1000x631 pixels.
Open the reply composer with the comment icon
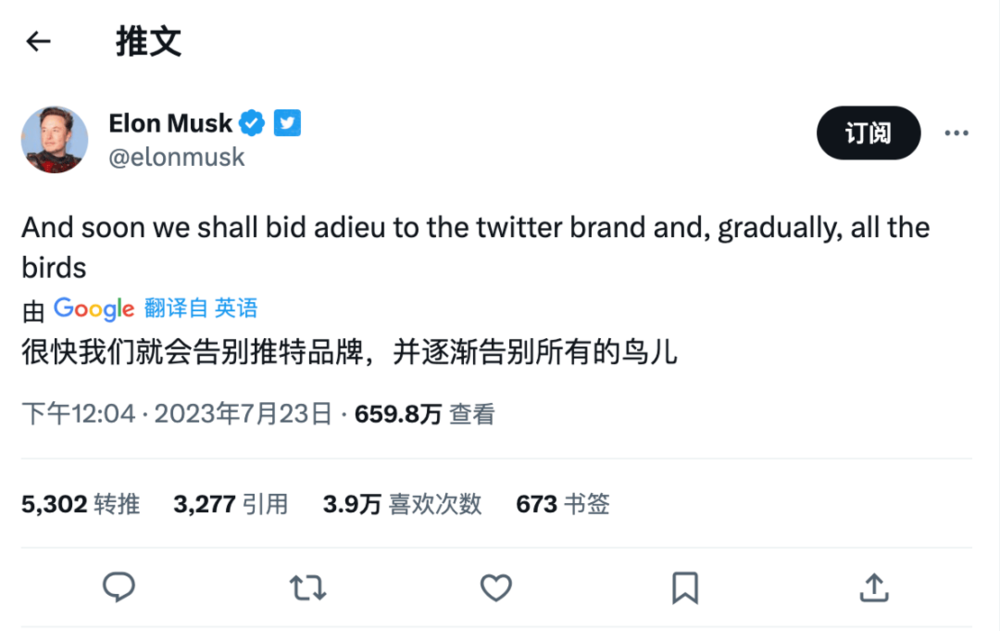[119, 588]
